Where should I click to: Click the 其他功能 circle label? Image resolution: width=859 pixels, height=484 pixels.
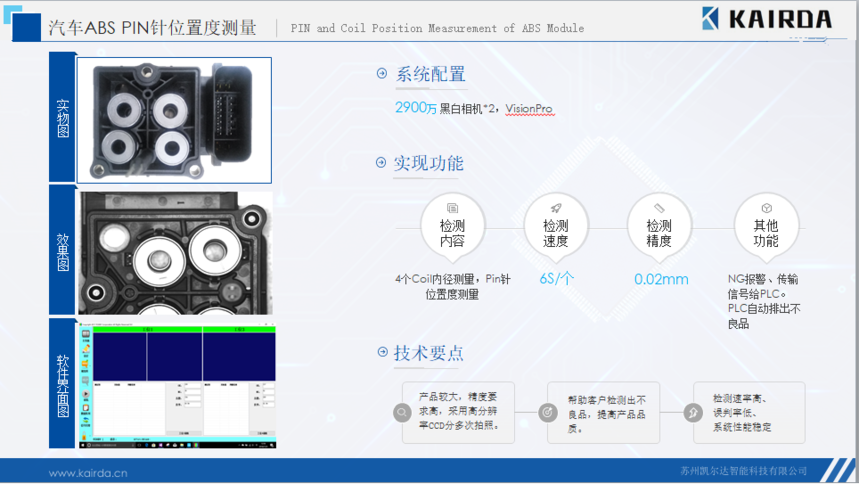coord(766,234)
